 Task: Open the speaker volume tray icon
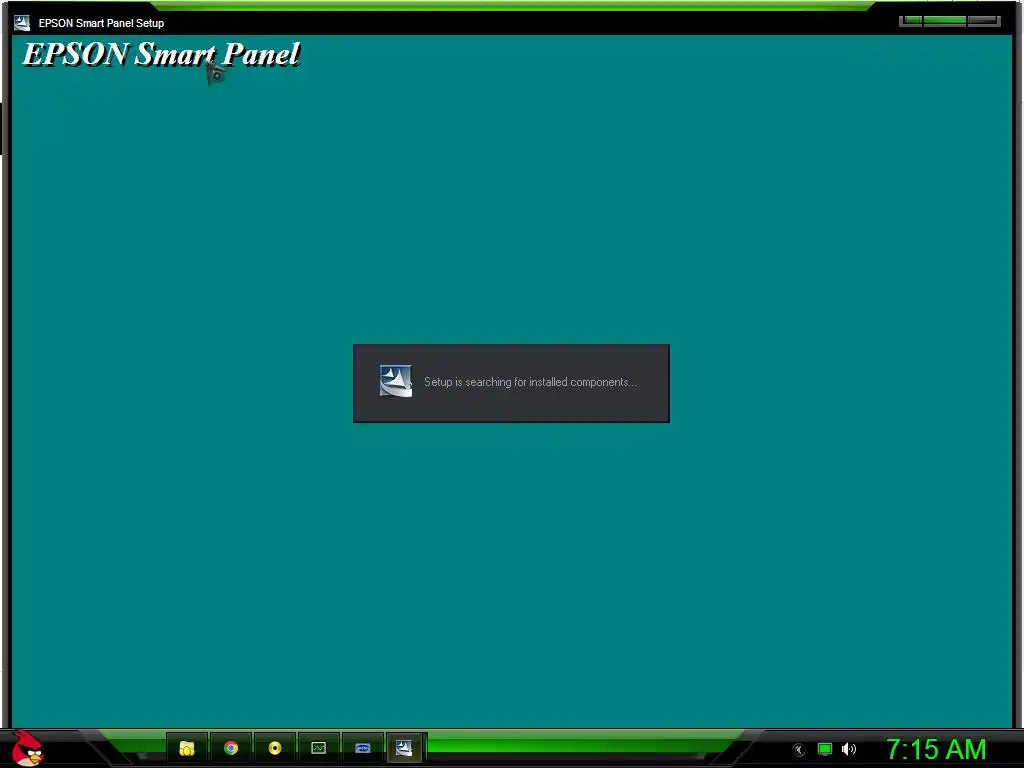848,749
